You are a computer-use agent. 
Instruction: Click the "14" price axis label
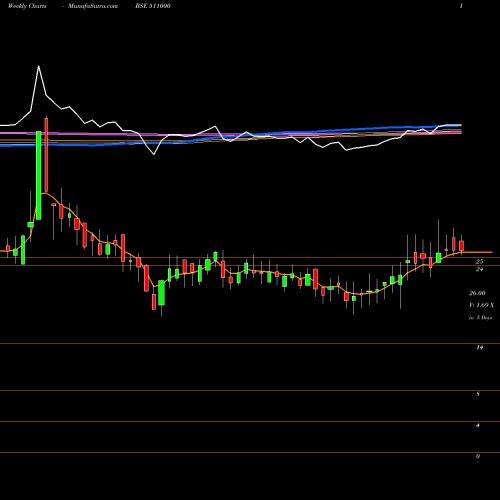(x=479, y=347)
